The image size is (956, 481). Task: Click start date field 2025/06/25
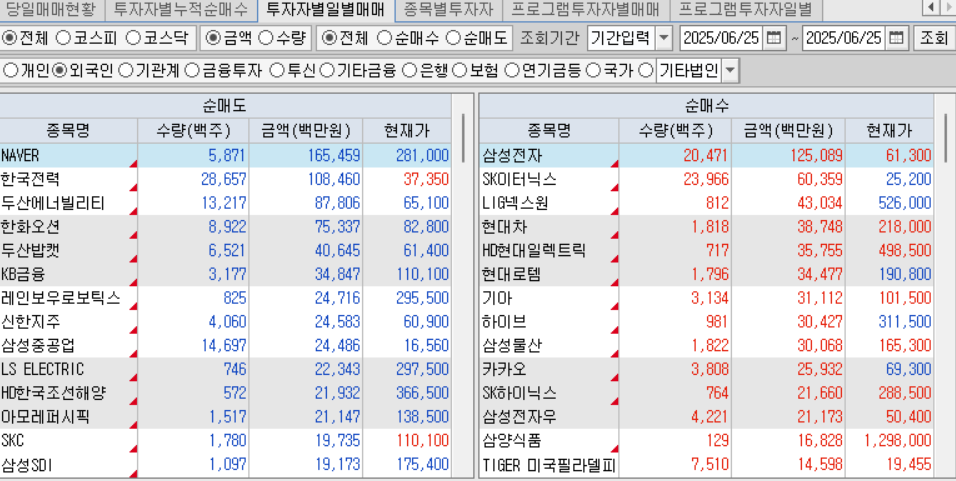[x=721, y=38]
